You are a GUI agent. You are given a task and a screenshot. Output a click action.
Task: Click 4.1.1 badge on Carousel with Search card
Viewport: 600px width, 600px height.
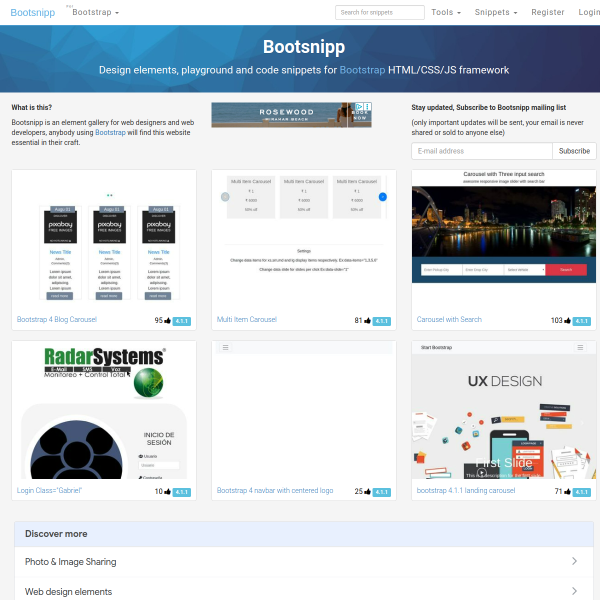582,321
